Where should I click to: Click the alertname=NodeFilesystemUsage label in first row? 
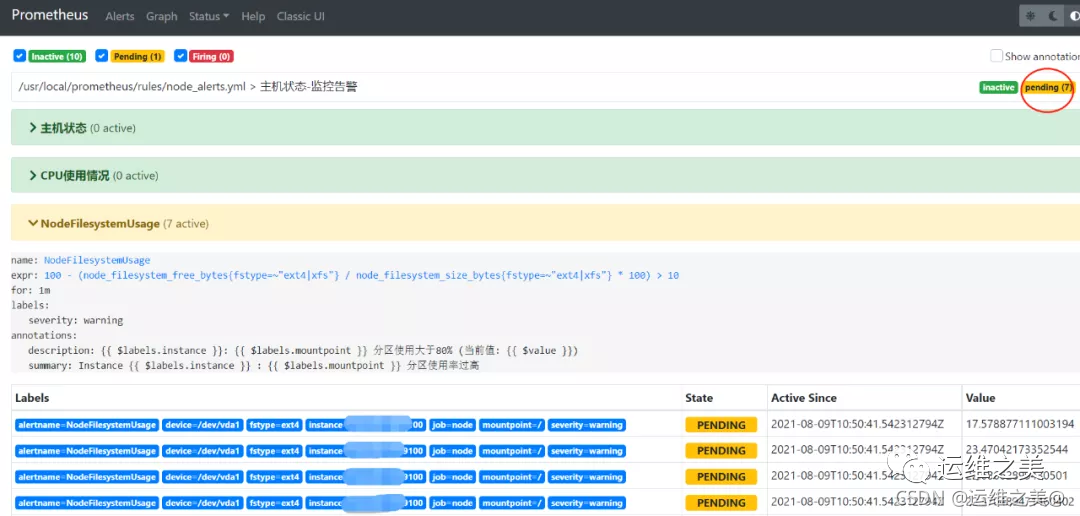87,425
